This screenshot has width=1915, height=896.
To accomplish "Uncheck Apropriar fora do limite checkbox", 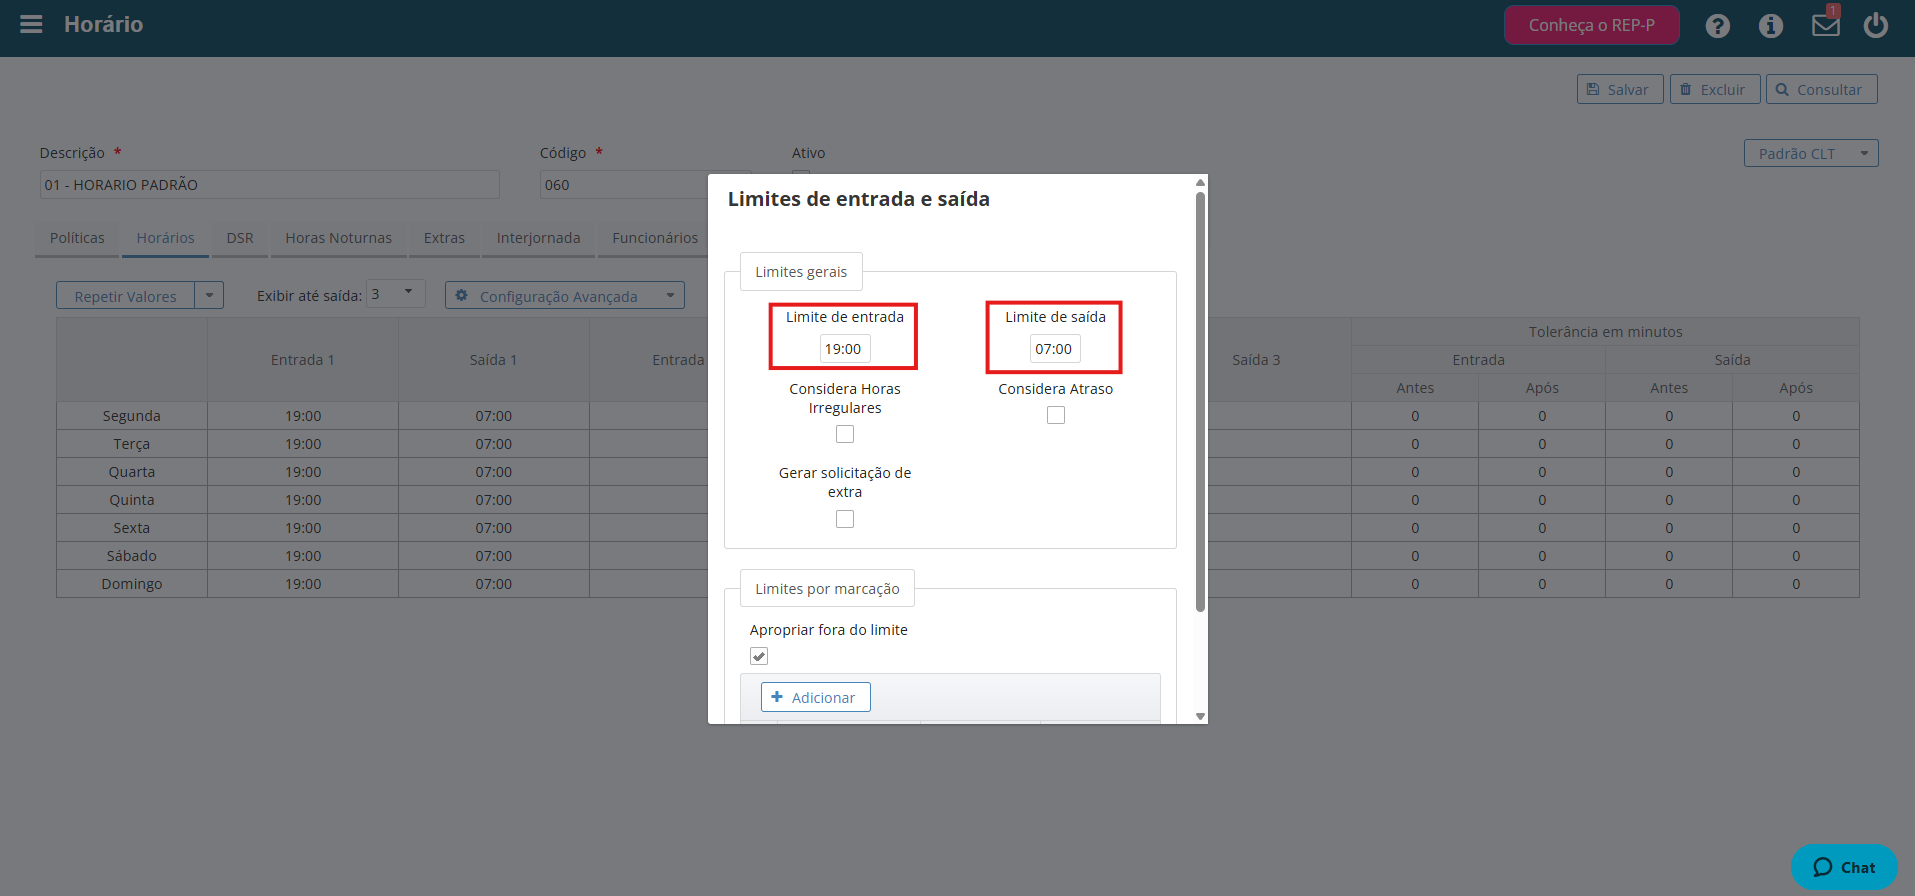I will [759, 656].
